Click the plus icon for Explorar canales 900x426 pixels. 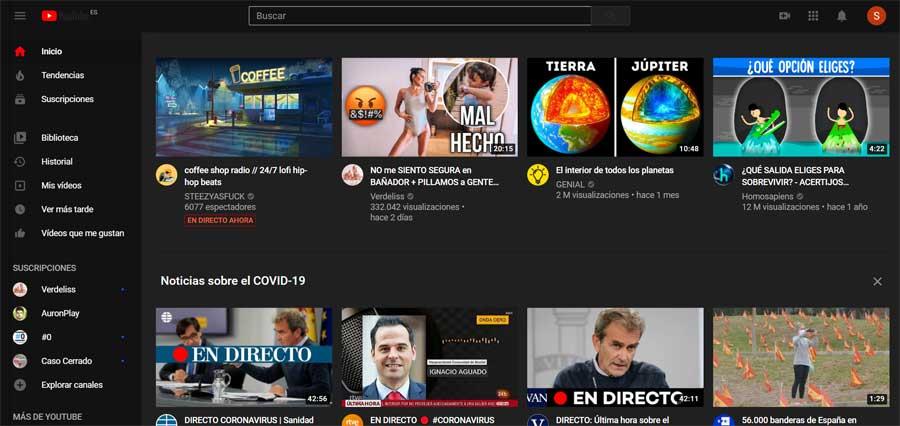[x=20, y=385]
